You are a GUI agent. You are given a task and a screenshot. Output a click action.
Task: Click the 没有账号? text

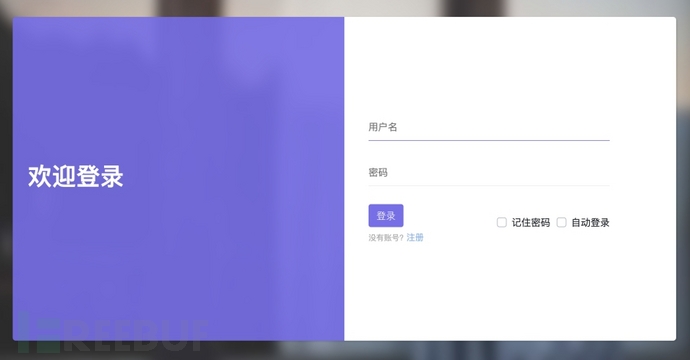coord(386,238)
